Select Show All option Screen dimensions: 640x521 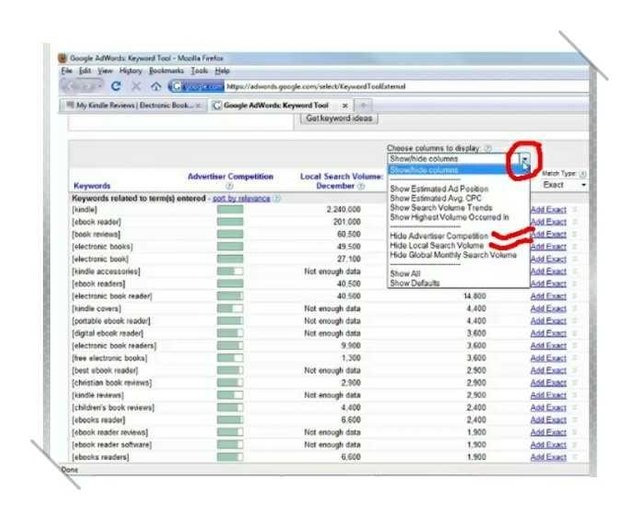(405, 274)
